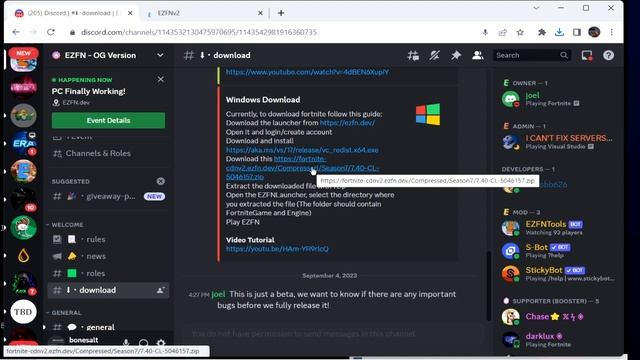This screenshot has width=640, height=360.
Task: Toggle microphone mute in user panel
Action: (x=126, y=342)
